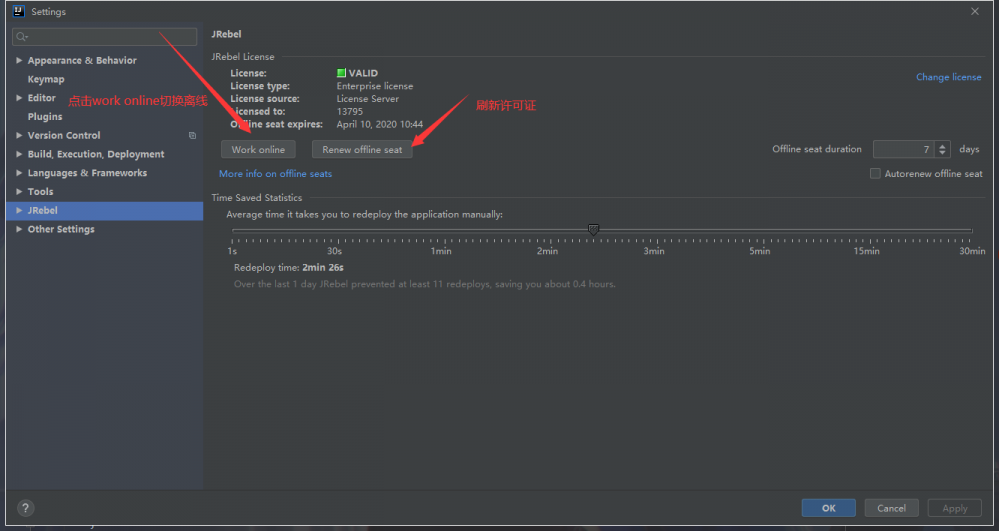Click the "Time Saved Statistics" section header
This screenshot has height=531, width=999.
tap(257, 198)
